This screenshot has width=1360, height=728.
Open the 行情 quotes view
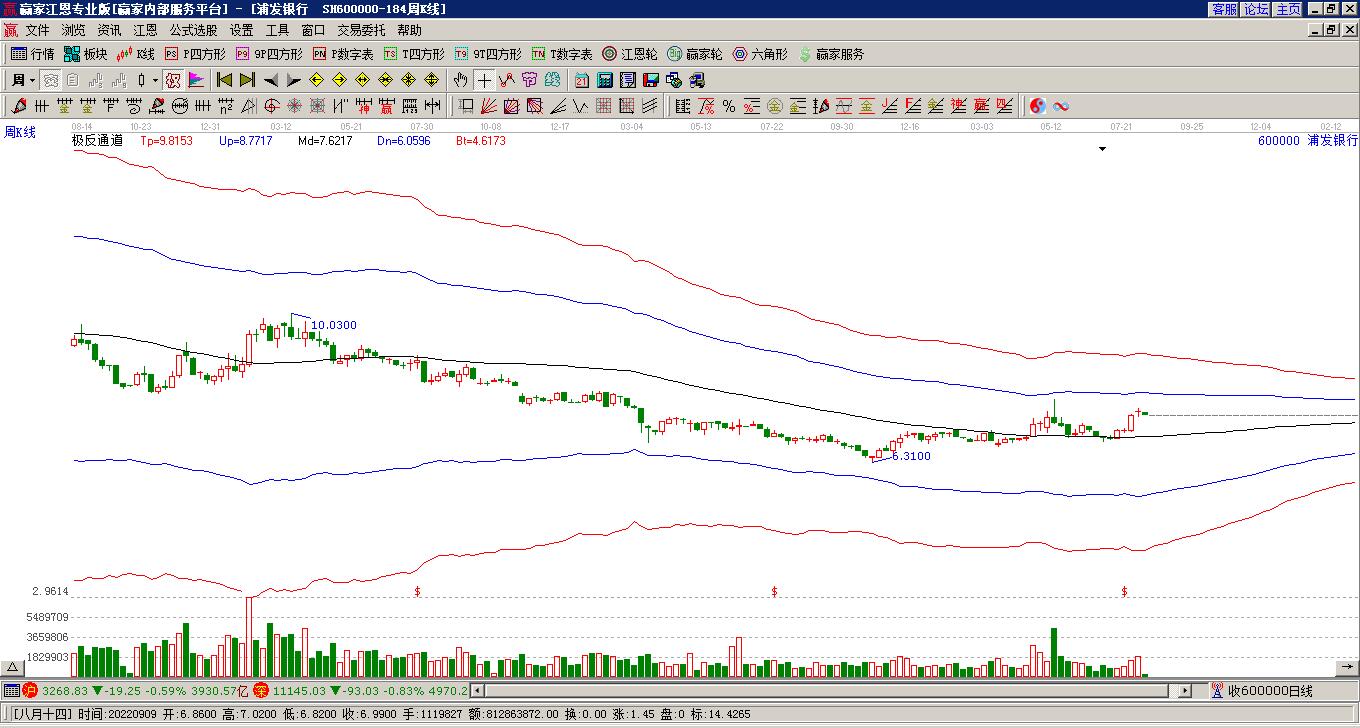(x=33, y=54)
